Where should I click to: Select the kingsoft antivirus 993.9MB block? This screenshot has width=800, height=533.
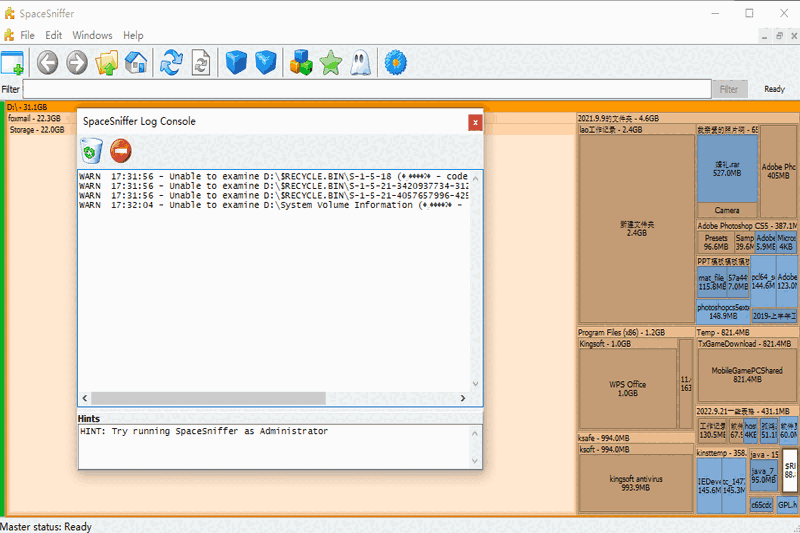[x=635, y=483]
